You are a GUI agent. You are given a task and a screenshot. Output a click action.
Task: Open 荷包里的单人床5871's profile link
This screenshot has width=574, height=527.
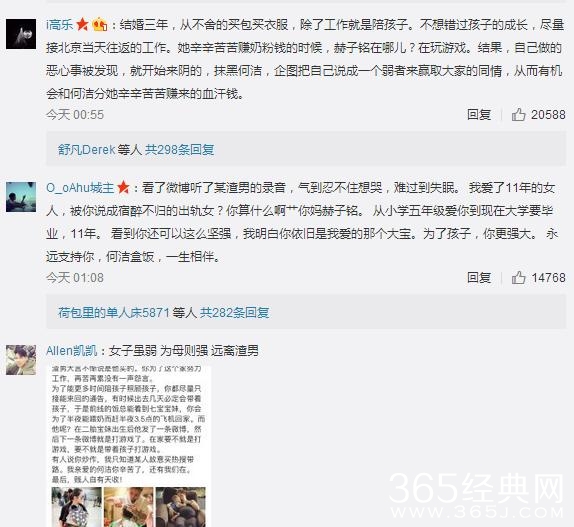(114, 312)
